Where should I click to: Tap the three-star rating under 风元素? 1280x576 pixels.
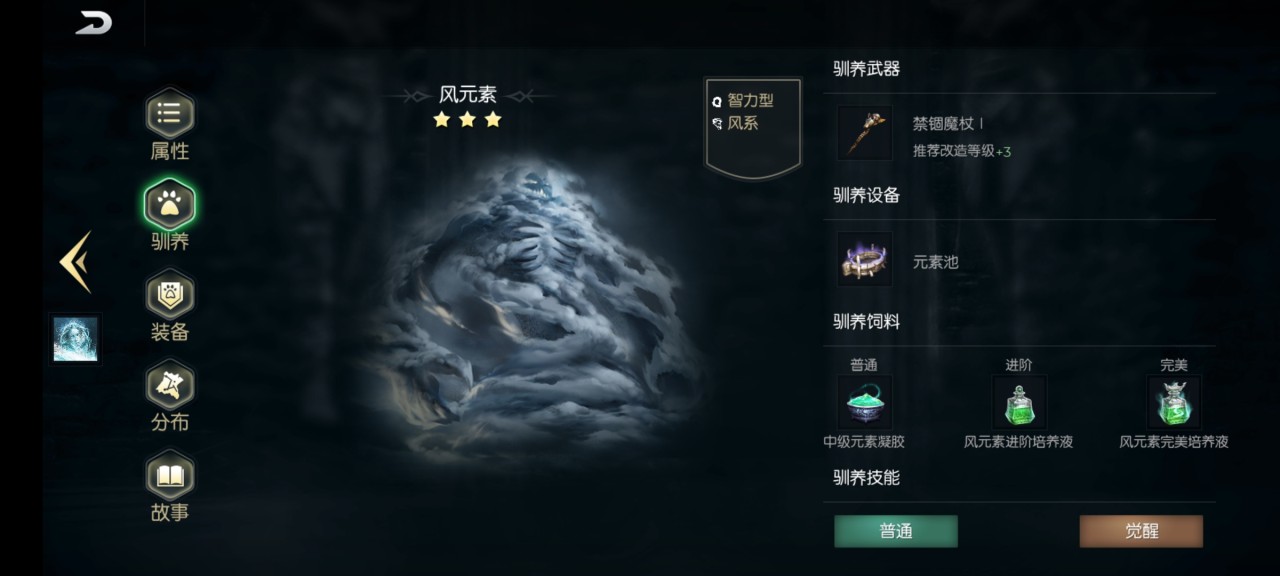467,120
